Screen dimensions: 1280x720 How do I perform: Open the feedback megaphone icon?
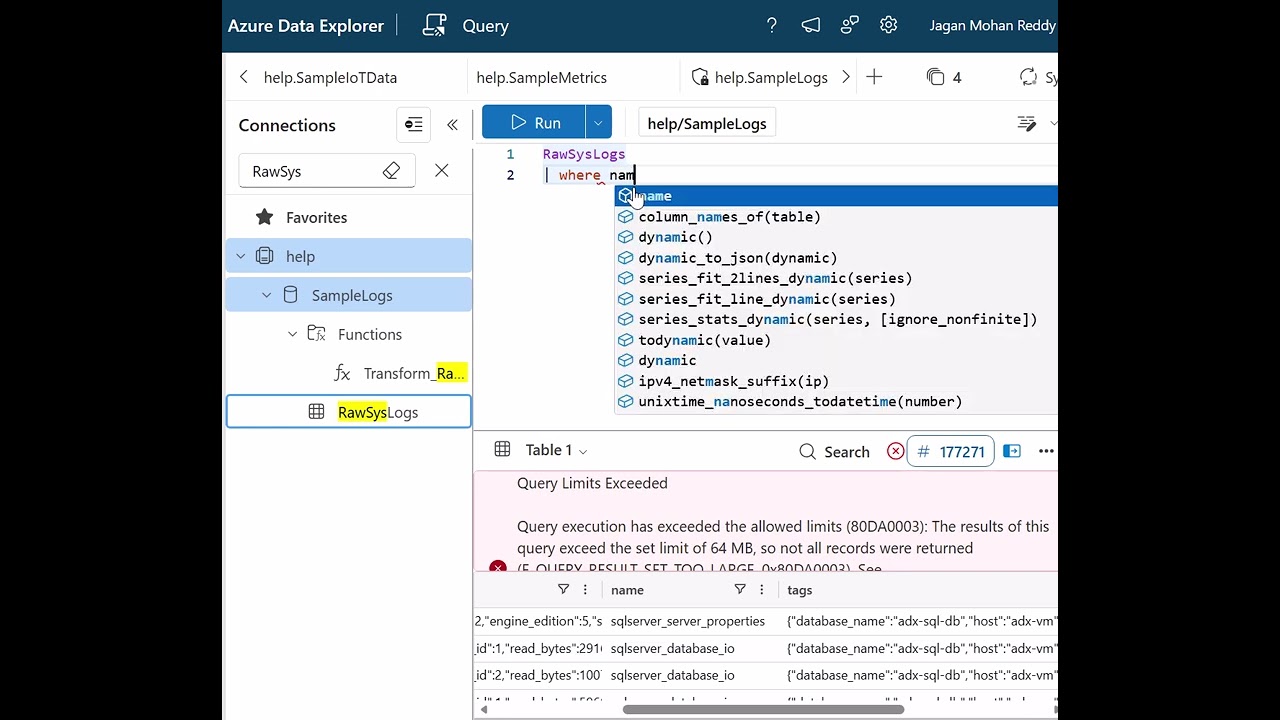(x=811, y=26)
